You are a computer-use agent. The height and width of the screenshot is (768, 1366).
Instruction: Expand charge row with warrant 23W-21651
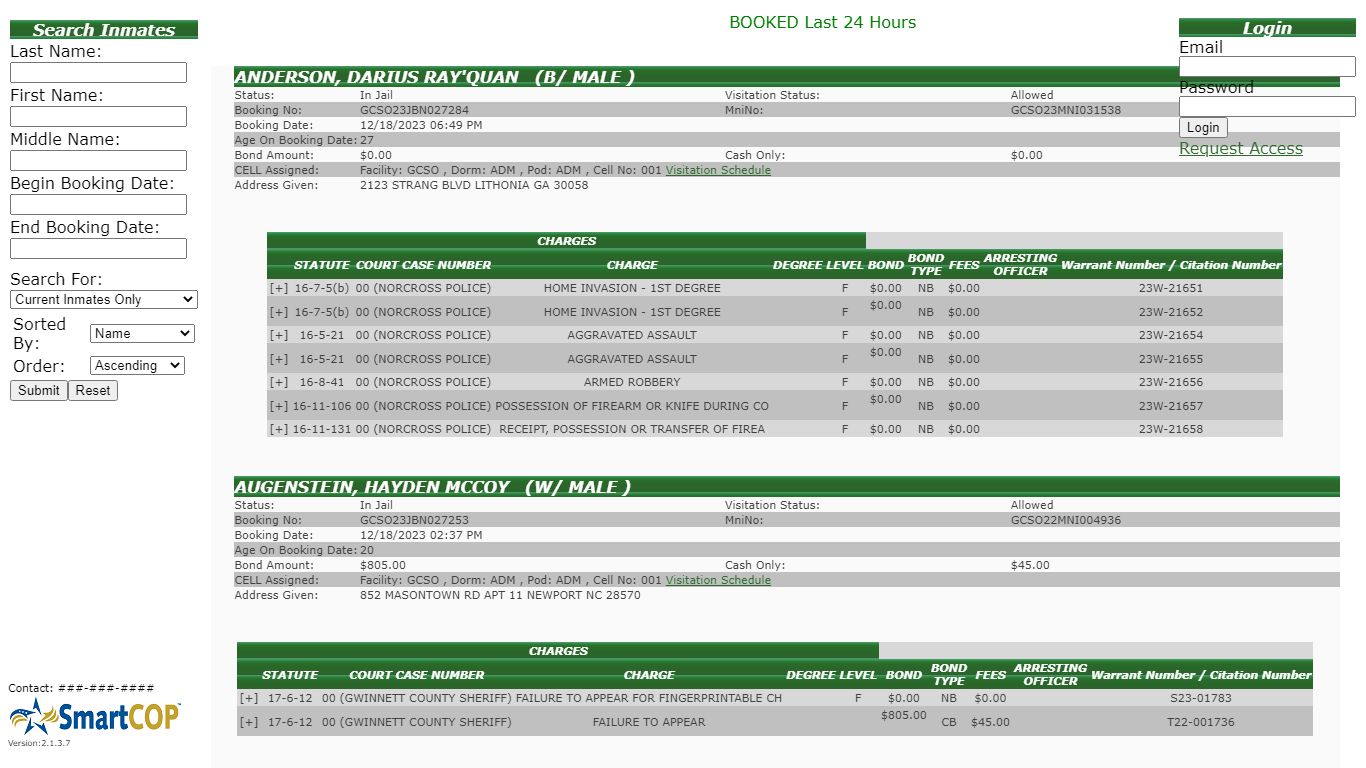pos(279,288)
